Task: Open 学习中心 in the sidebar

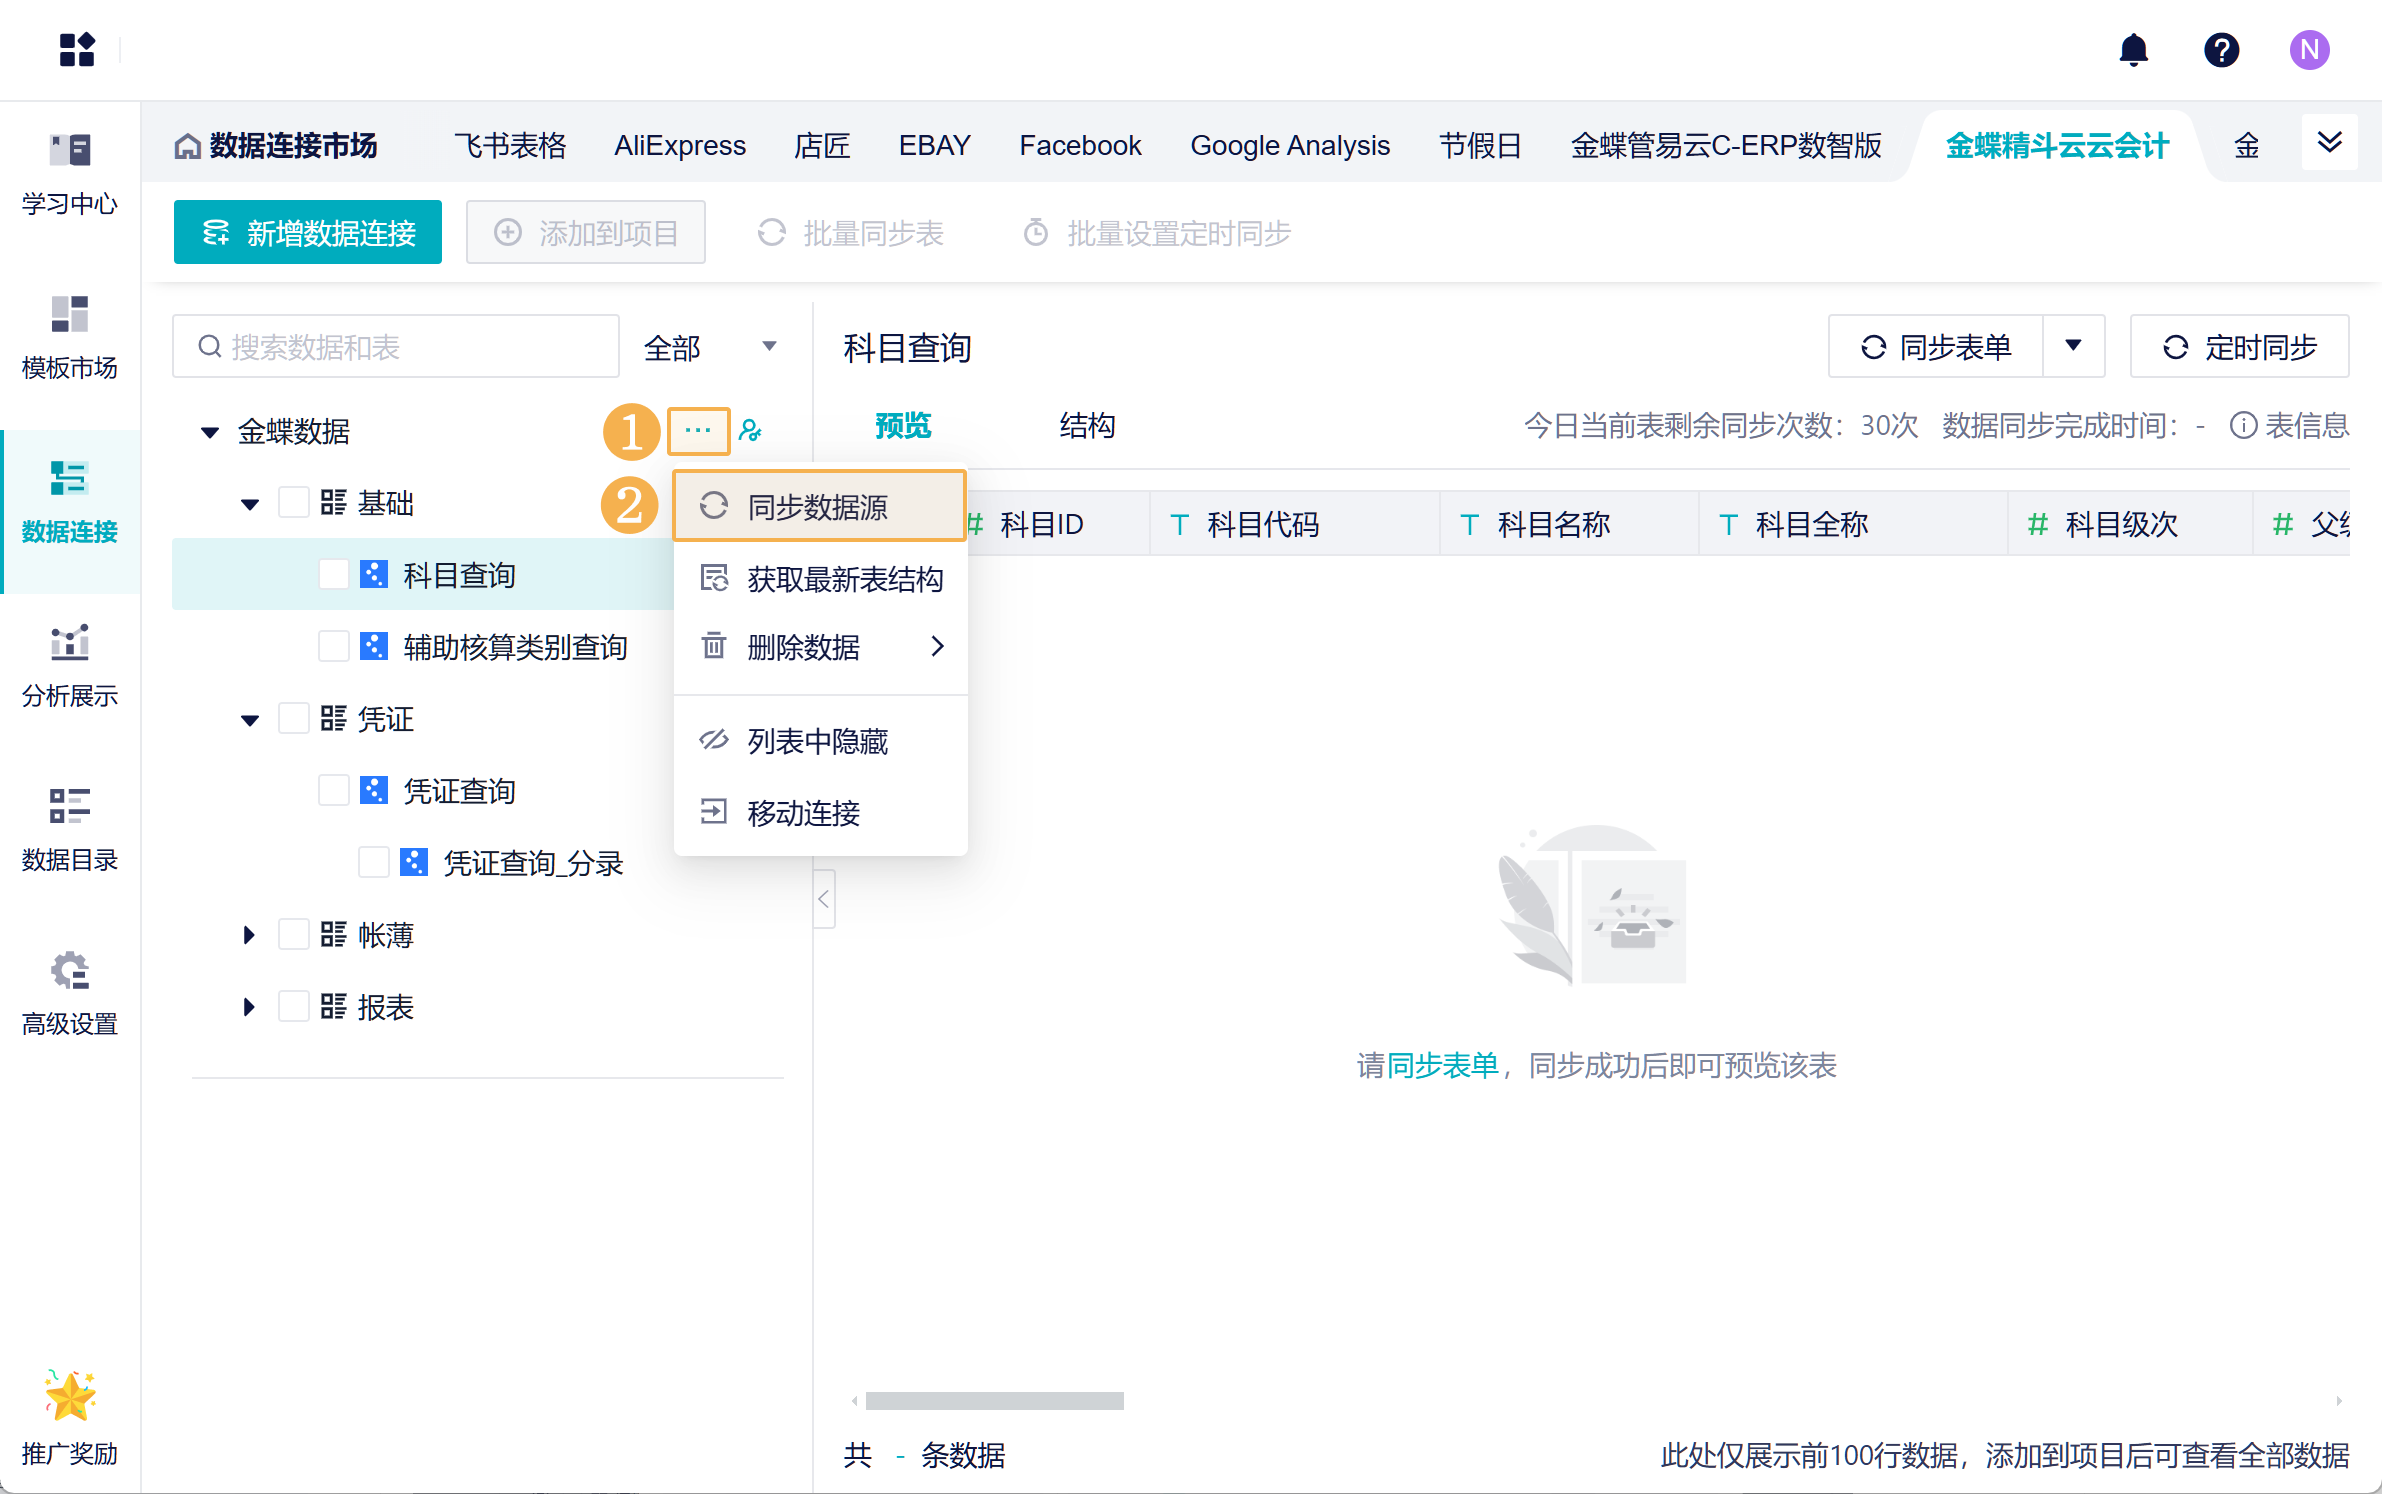Action: [x=70, y=174]
